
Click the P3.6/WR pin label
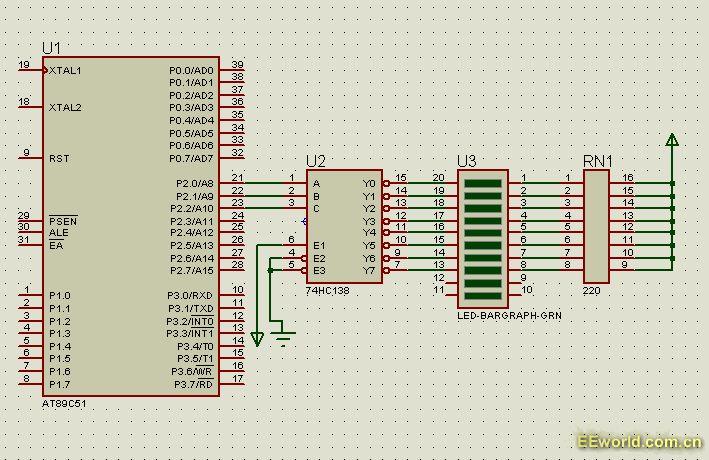(x=192, y=371)
